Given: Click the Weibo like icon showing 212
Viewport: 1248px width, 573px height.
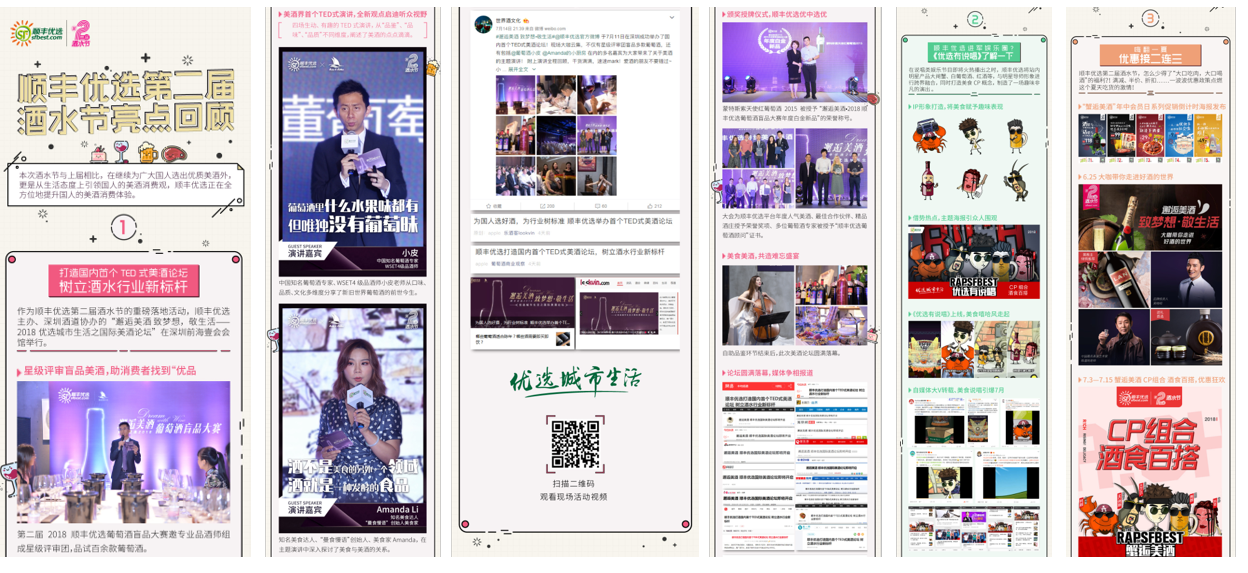Looking at the screenshot, I should tap(657, 206).
